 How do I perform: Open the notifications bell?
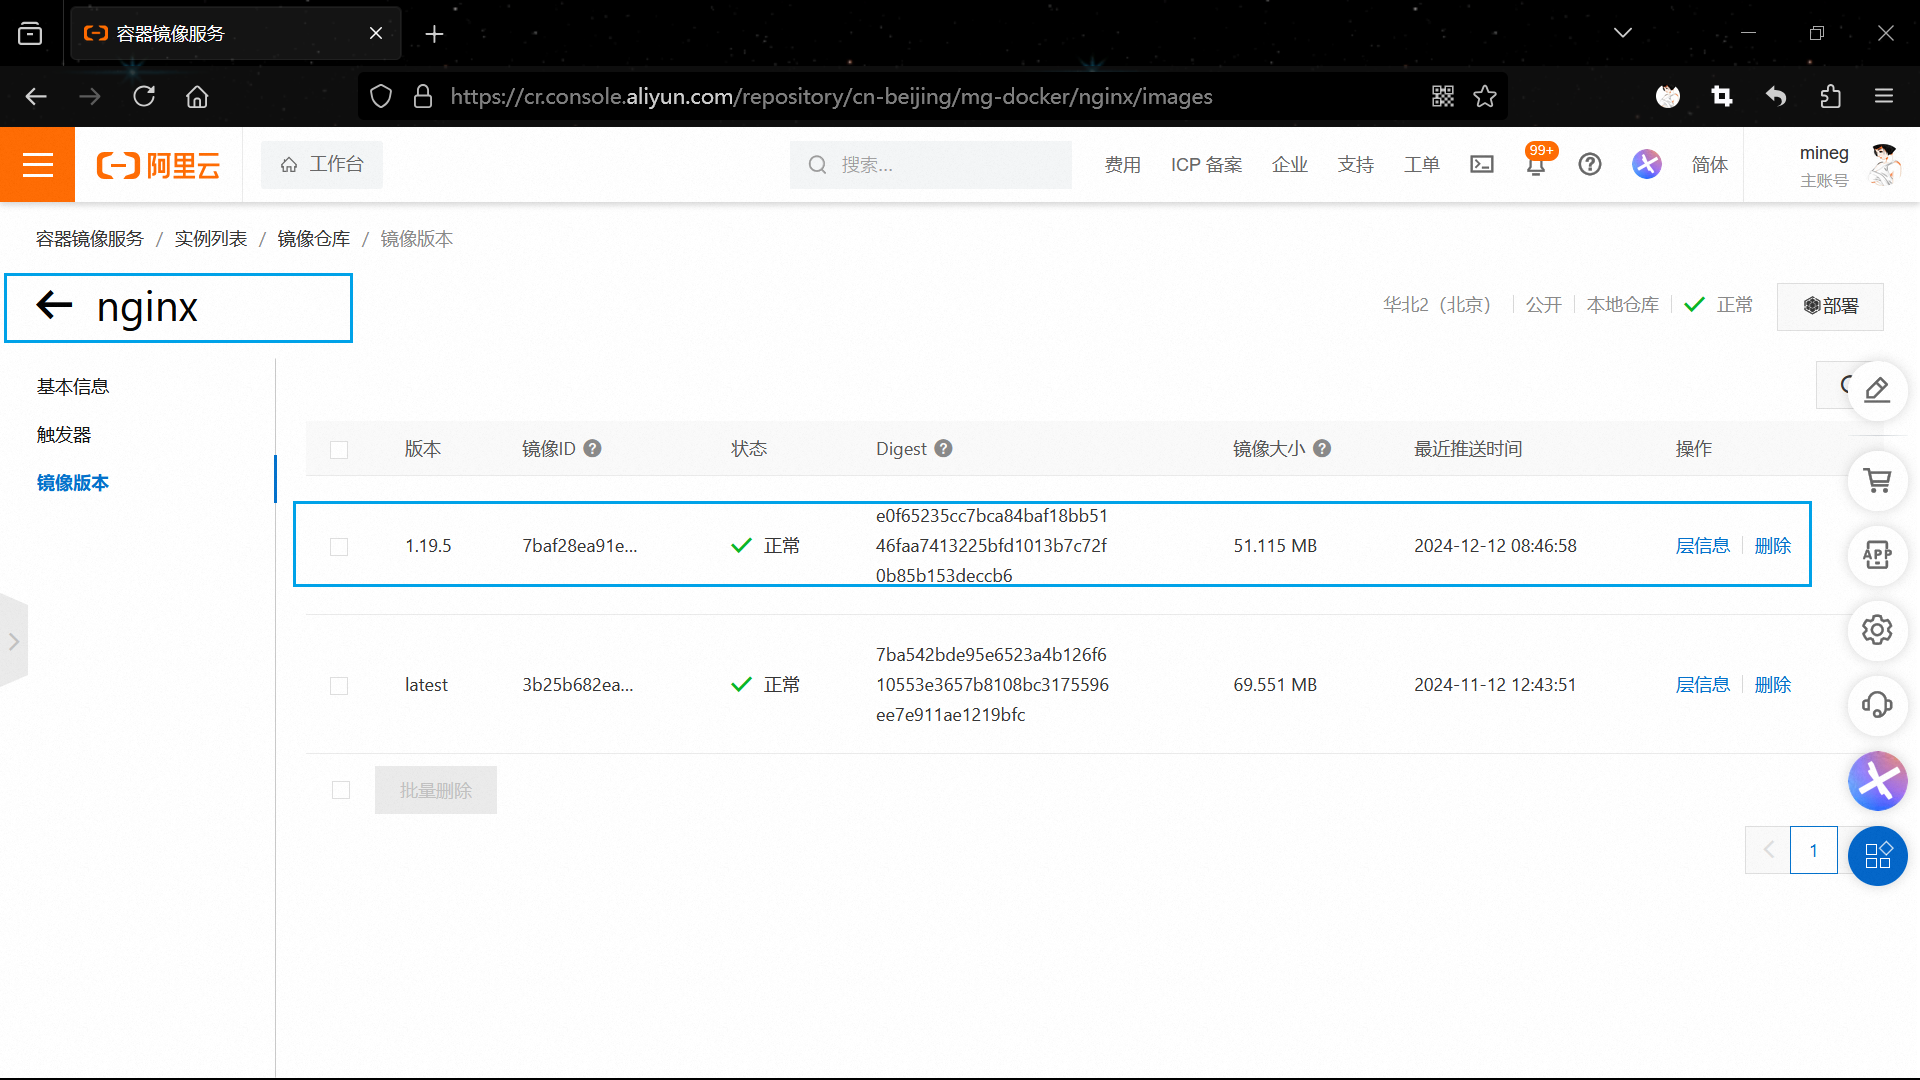click(1536, 165)
